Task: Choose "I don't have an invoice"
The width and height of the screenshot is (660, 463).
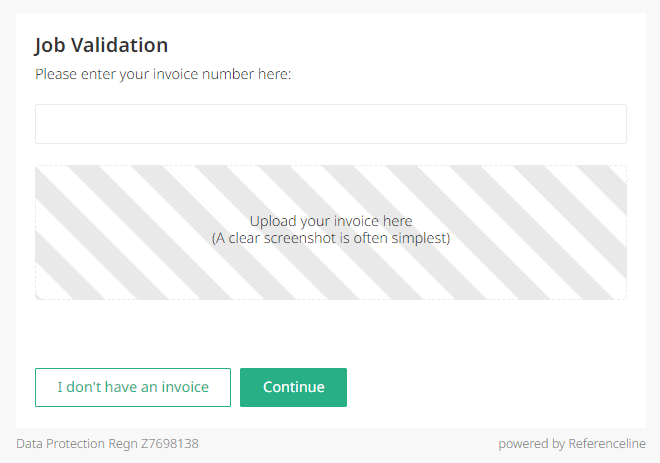Action: click(133, 387)
